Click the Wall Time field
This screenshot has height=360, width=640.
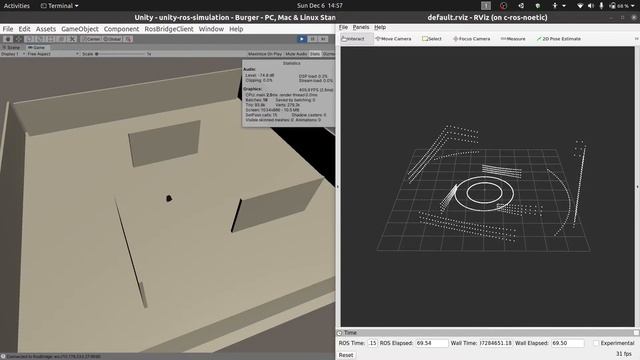click(496, 343)
